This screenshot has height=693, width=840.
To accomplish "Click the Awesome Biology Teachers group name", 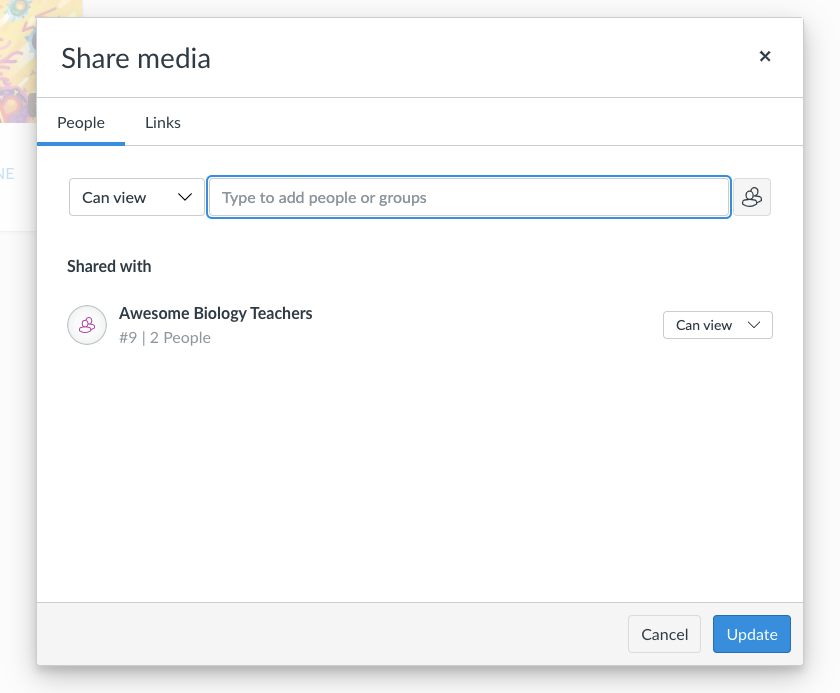I will click(216, 313).
